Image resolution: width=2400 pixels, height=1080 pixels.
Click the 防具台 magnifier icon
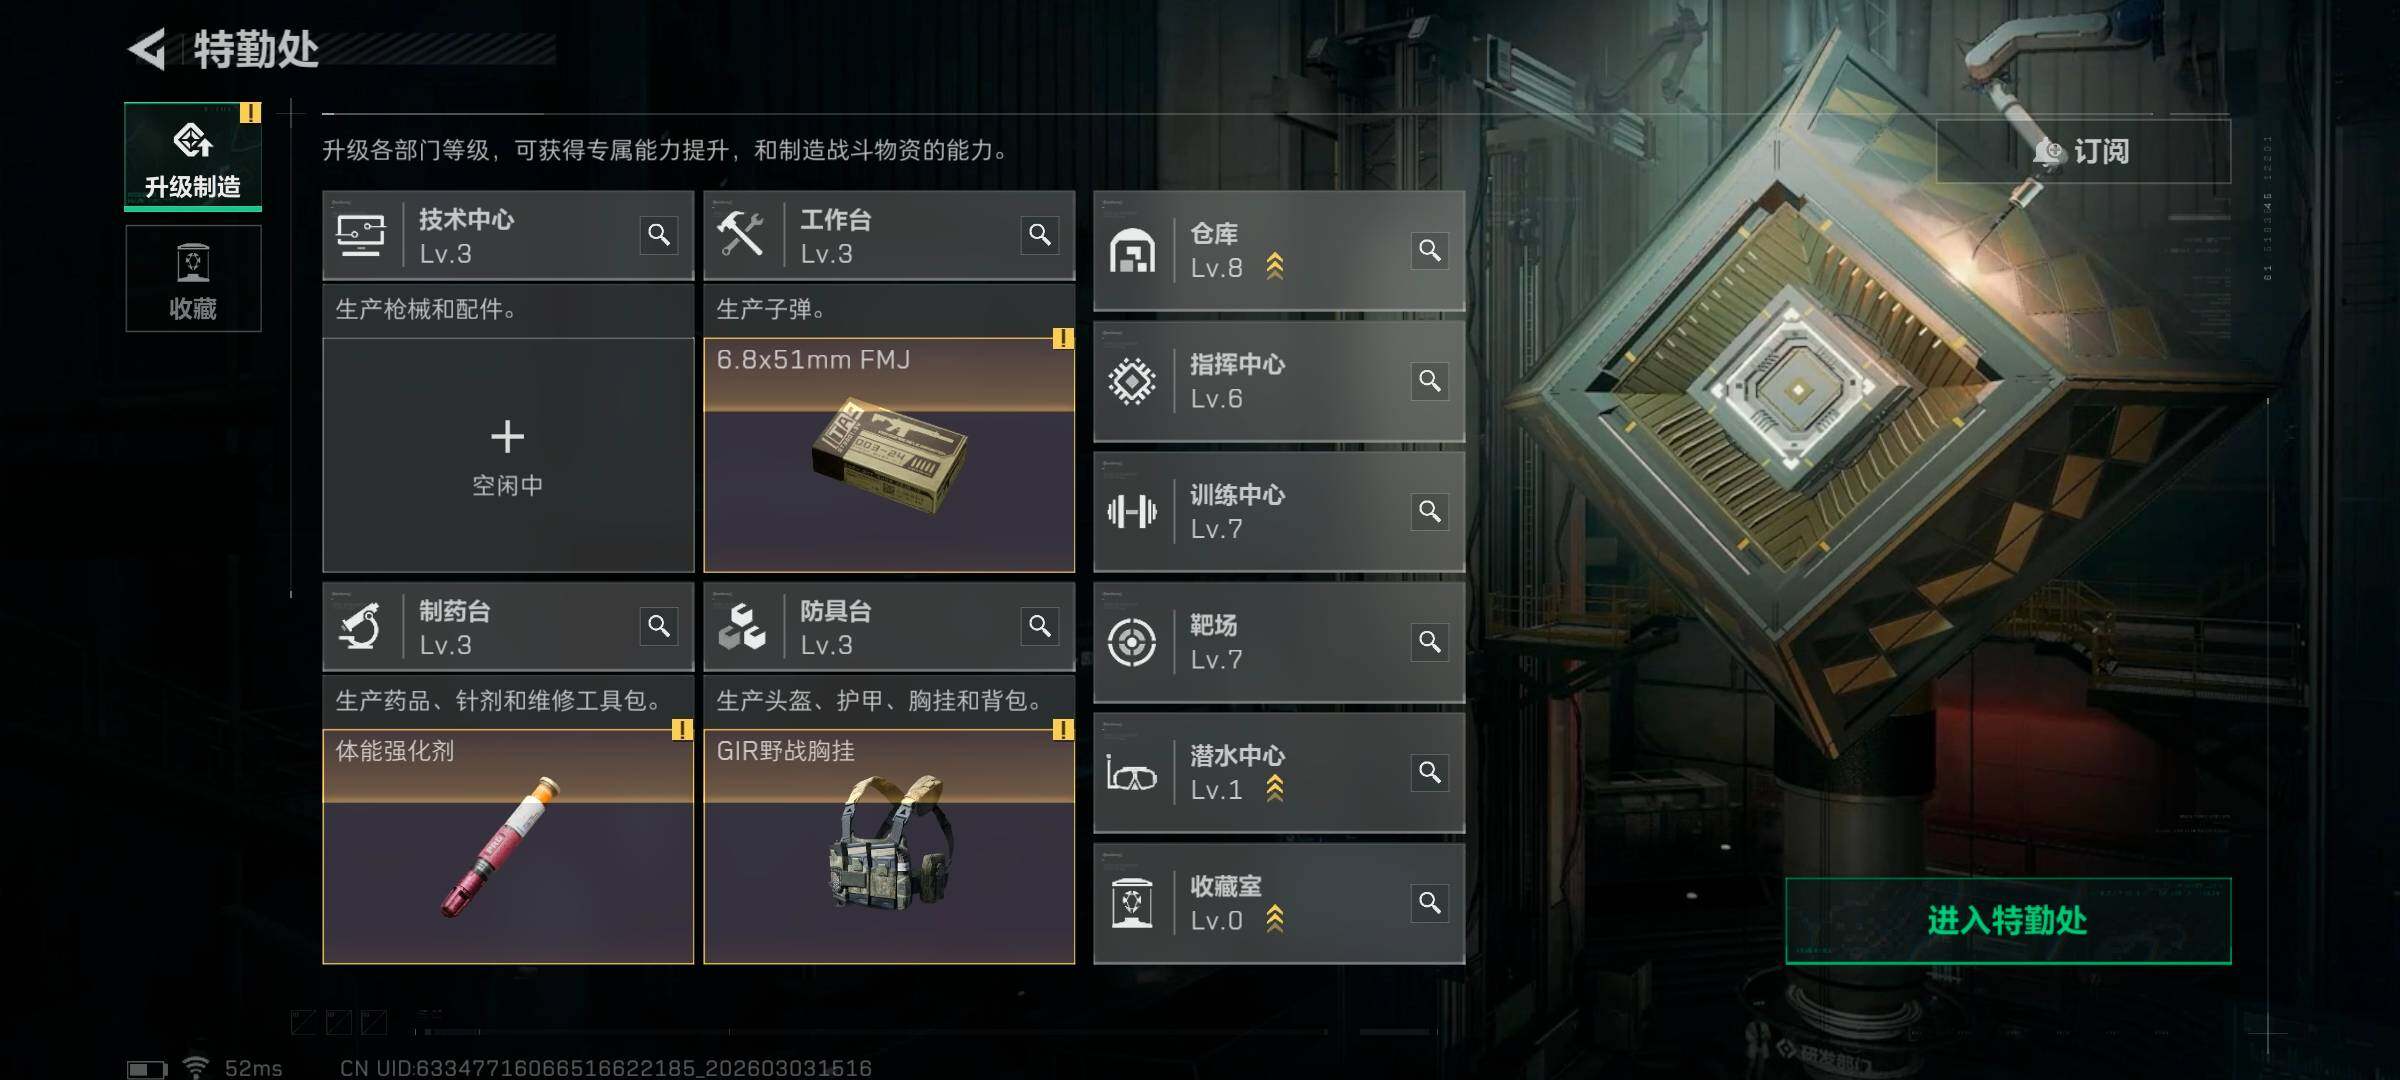pyautogui.click(x=1040, y=626)
